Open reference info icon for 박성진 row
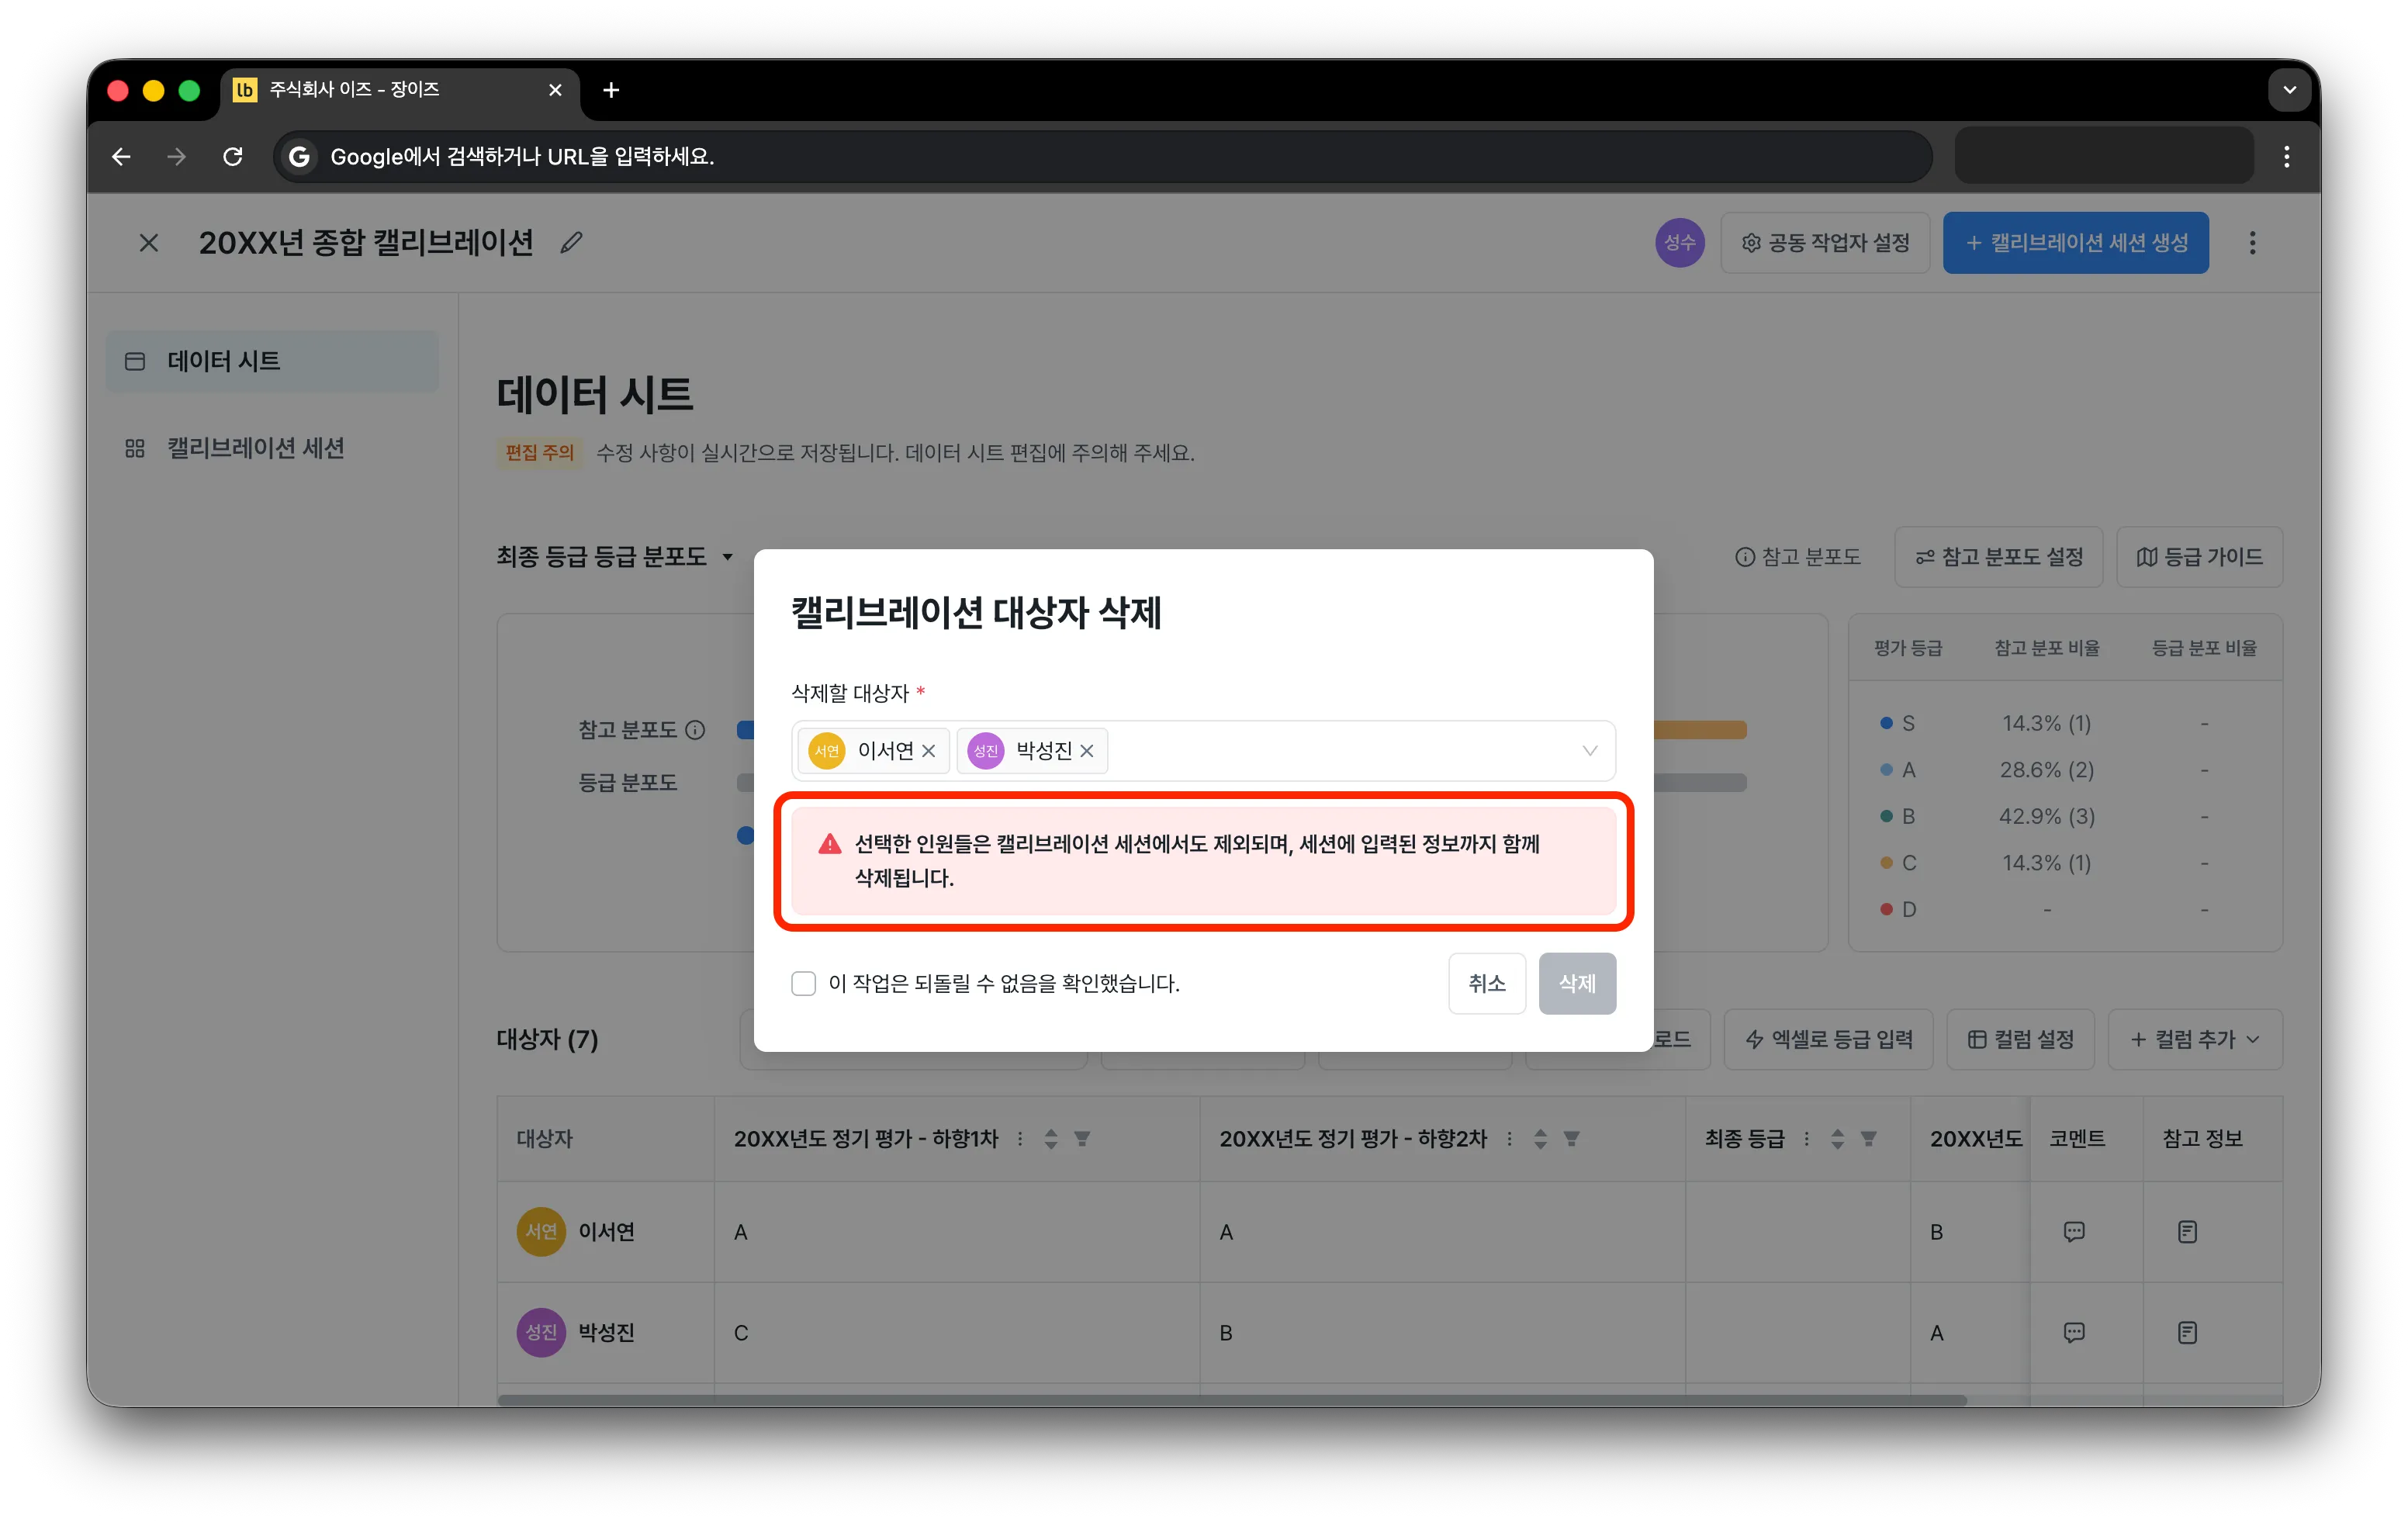The width and height of the screenshot is (2408, 1522). click(x=2187, y=1333)
